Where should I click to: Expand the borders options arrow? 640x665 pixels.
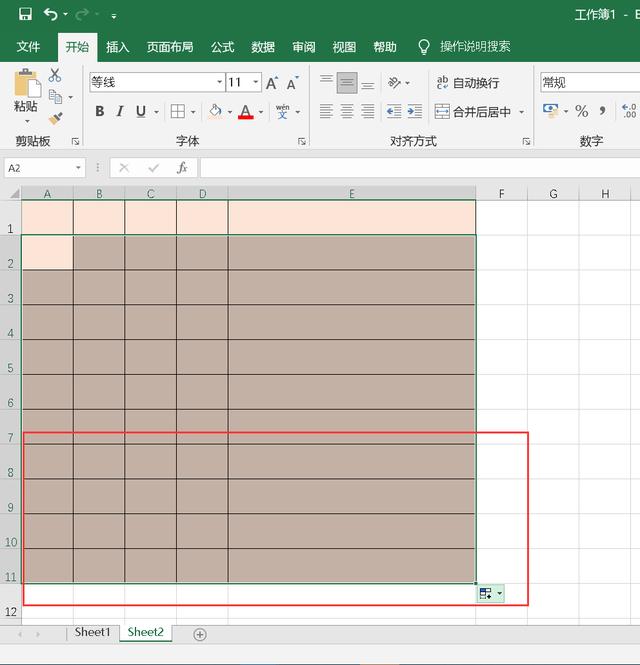193,112
